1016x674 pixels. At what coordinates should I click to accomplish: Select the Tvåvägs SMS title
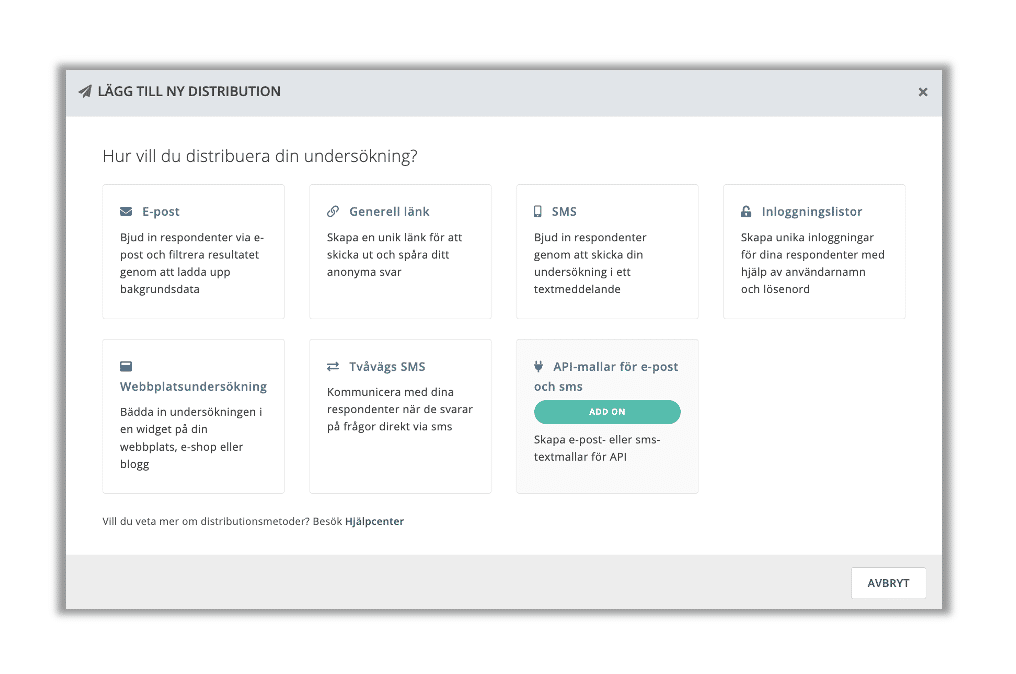tap(387, 367)
